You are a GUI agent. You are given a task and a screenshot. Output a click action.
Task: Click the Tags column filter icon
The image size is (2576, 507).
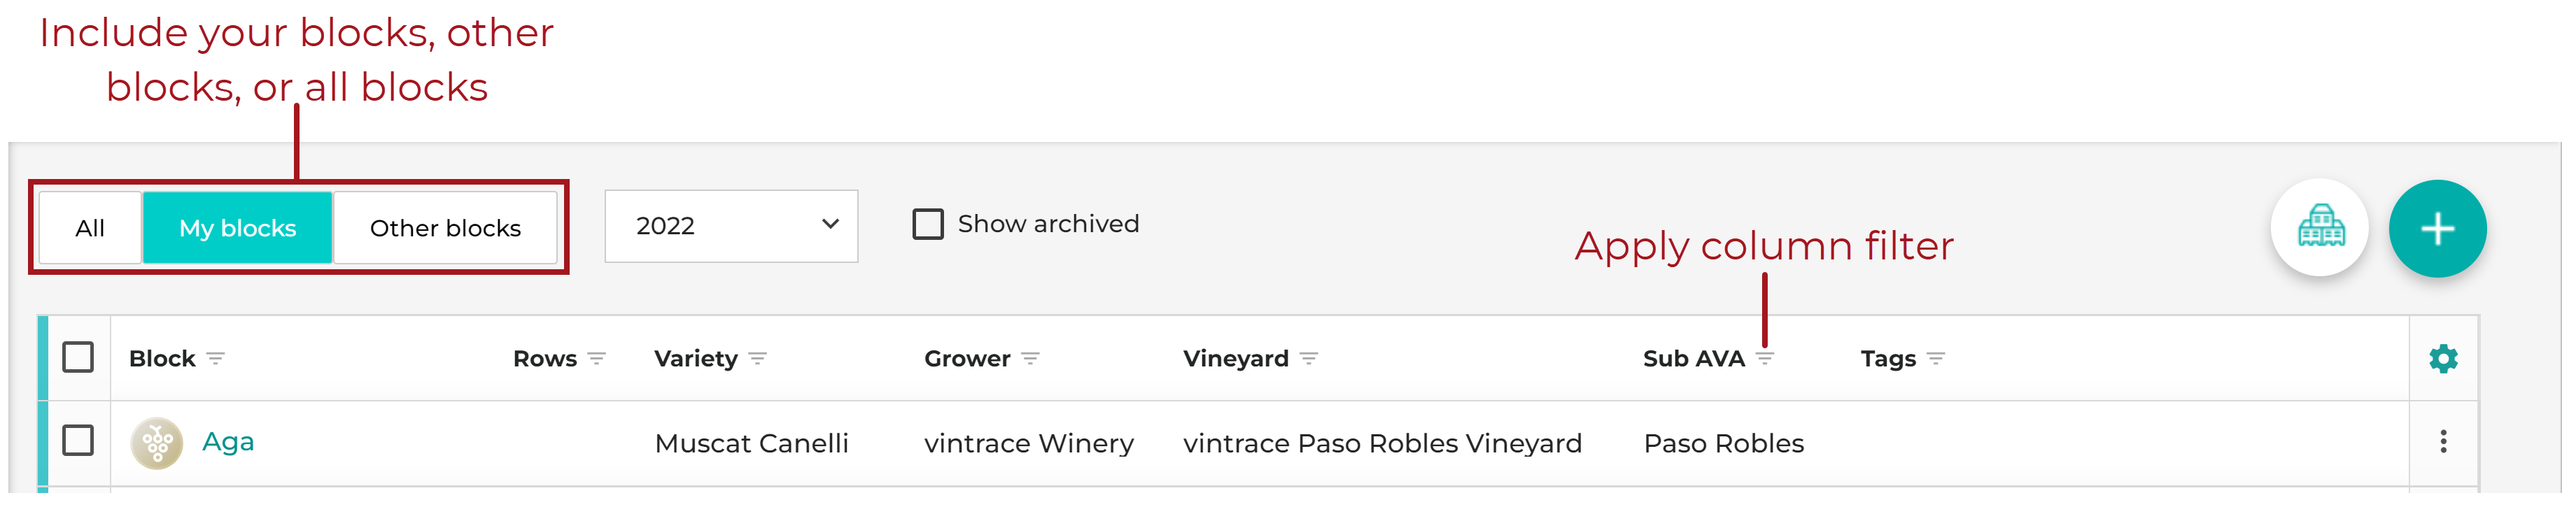pyautogui.click(x=1935, y=358)
